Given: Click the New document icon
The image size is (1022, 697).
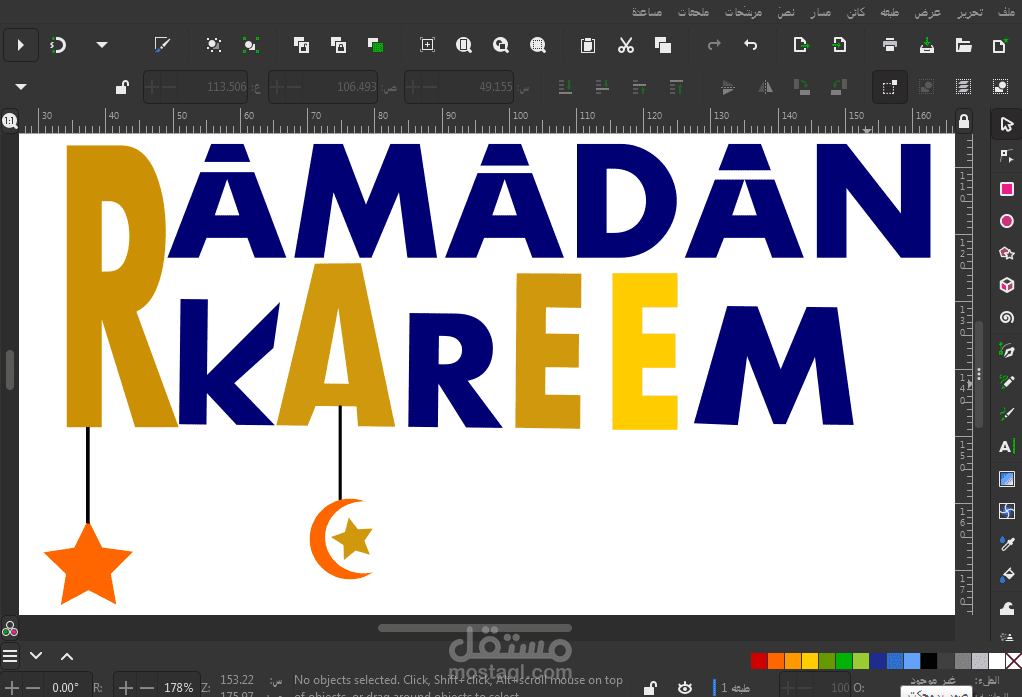Looking at the screenshot, I should pyautogui.click(x=999, y=45).
